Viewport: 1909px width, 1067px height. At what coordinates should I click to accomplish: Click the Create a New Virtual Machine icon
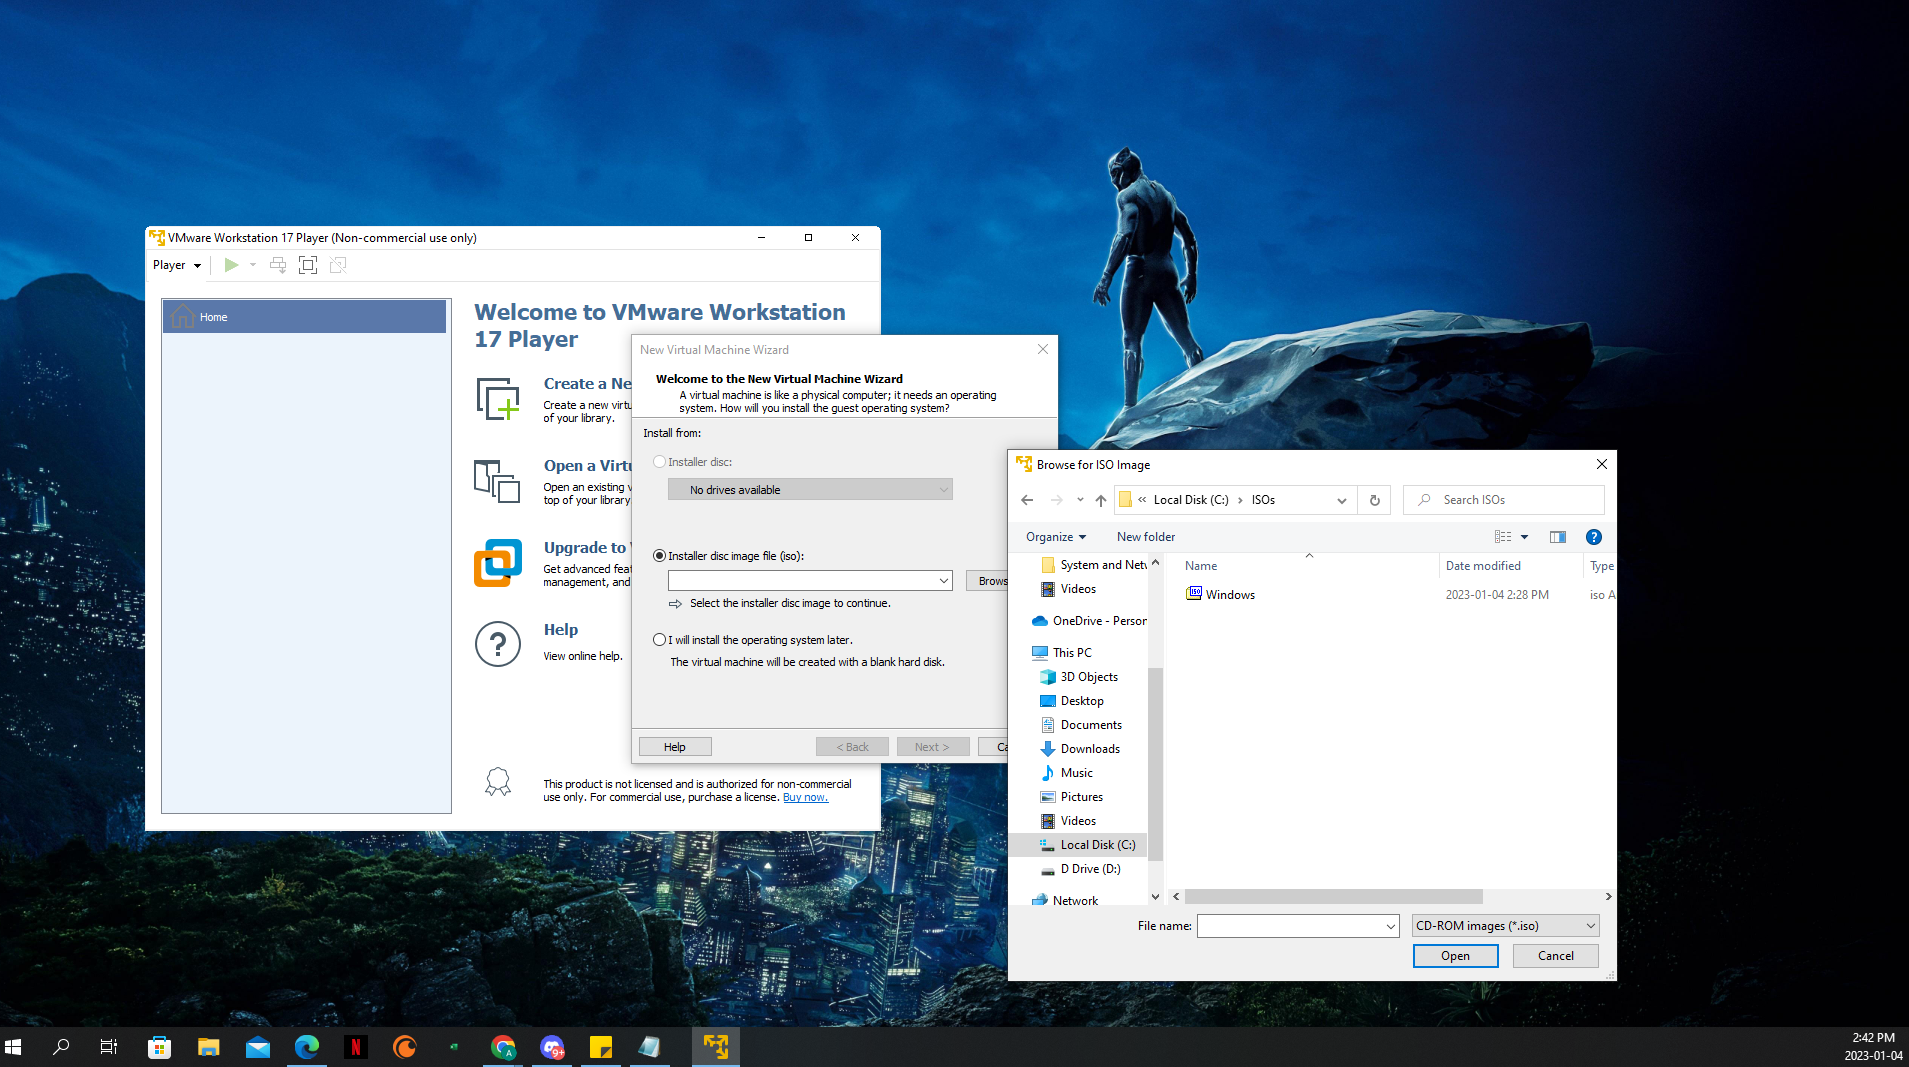tap(498, 399)
